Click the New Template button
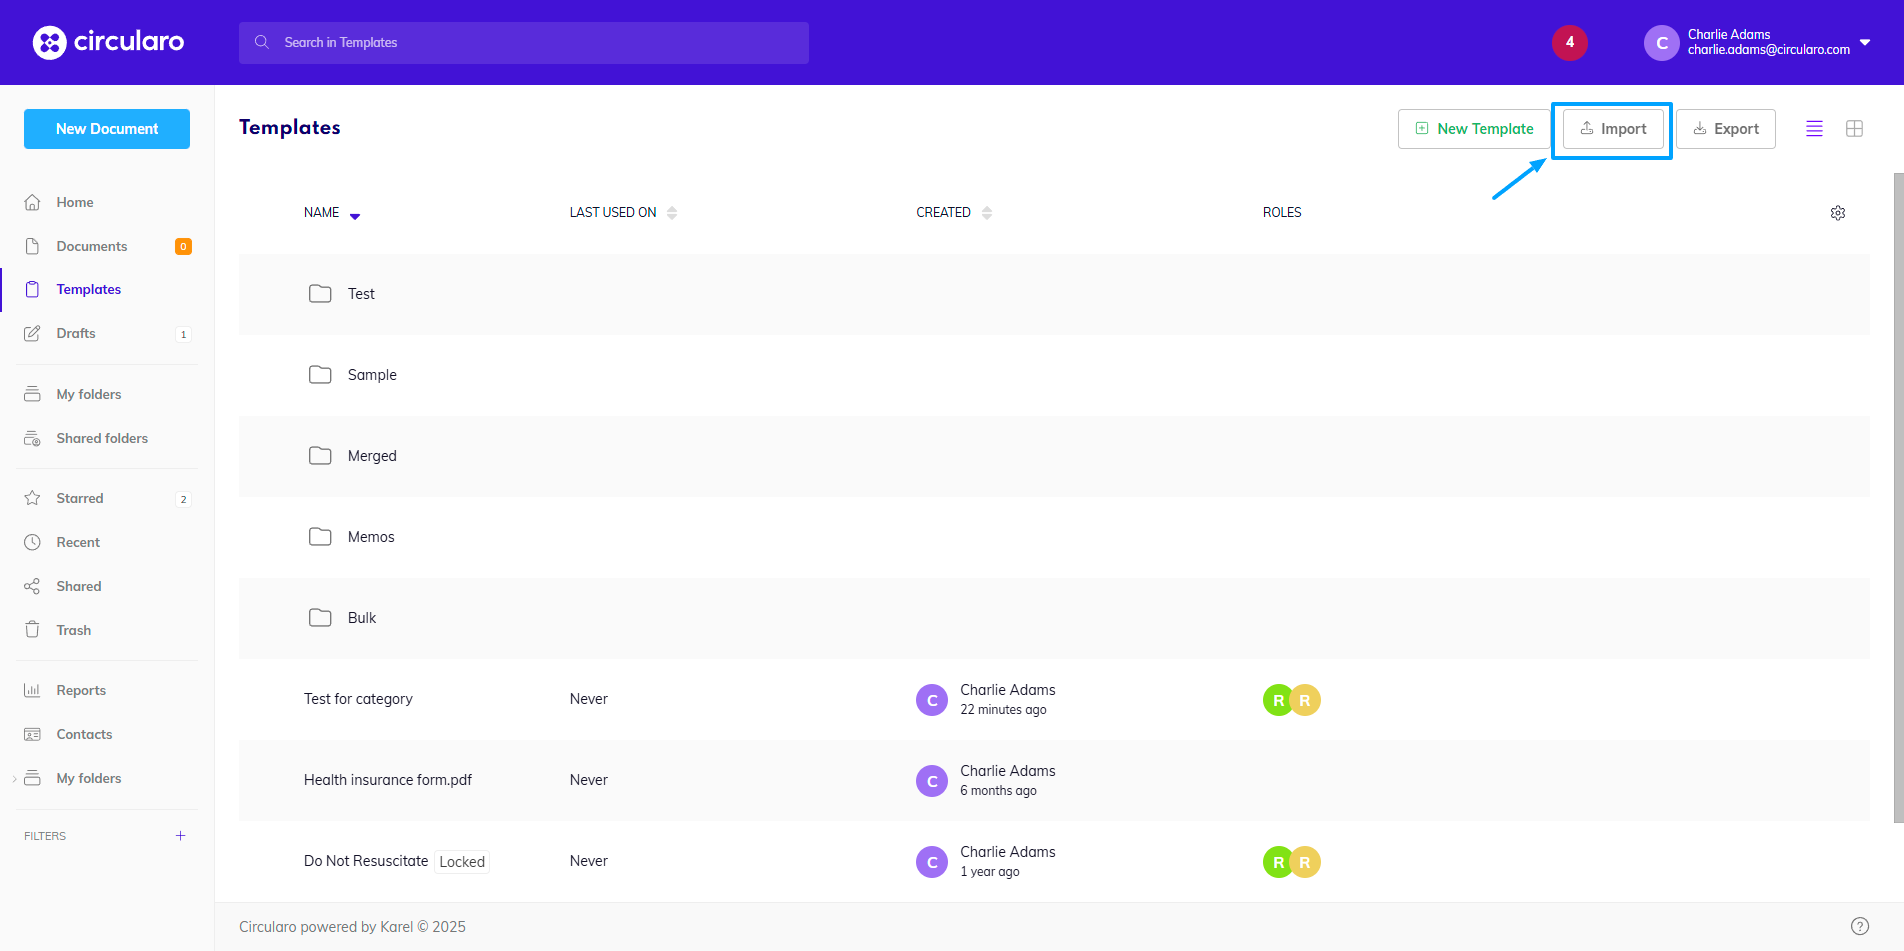 click(1474, 128)
